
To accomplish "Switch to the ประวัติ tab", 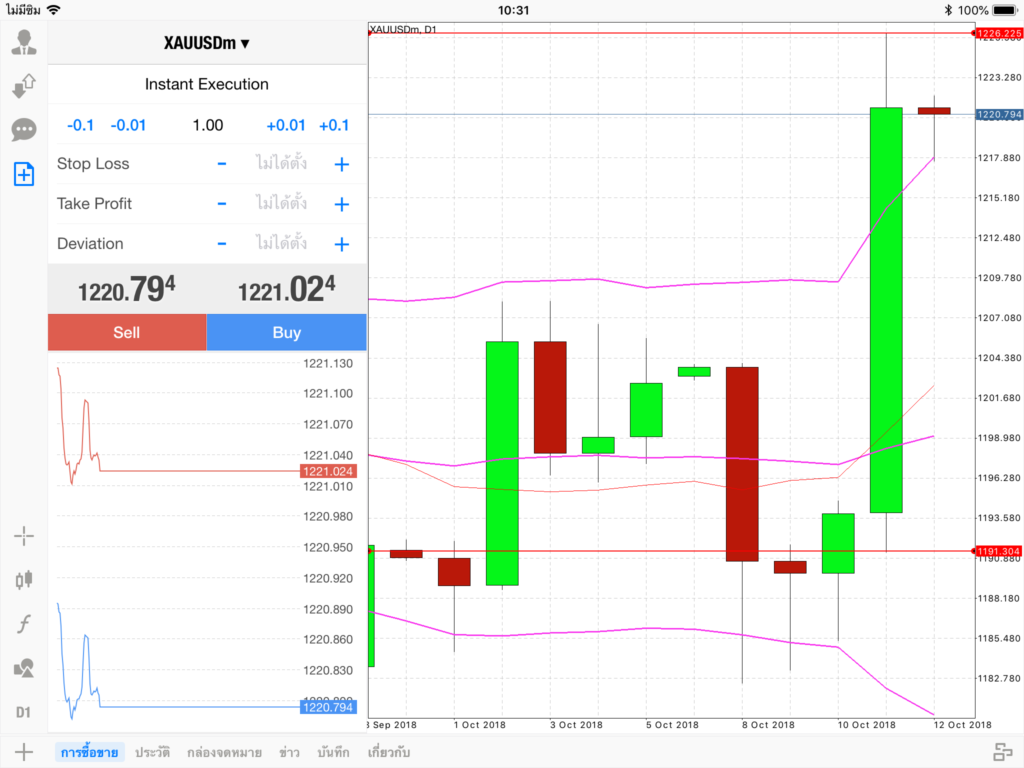I will click(153, 752).
